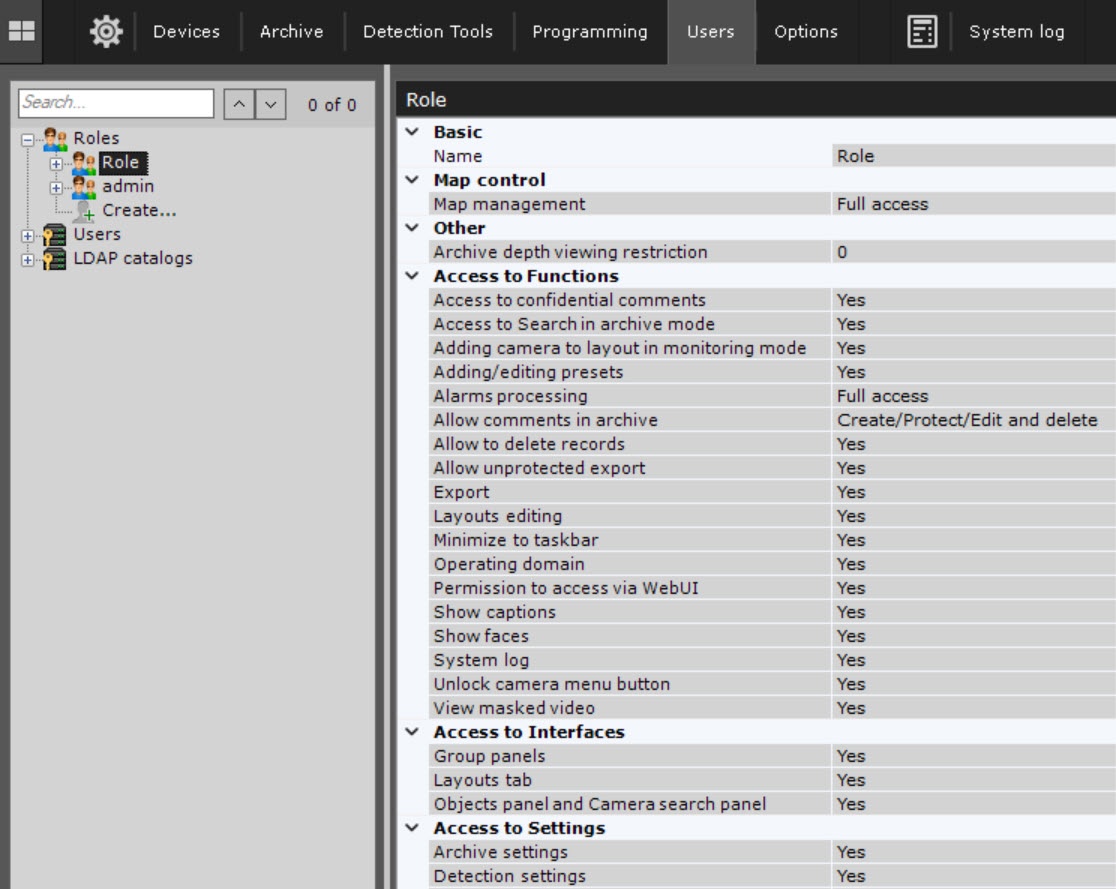1116x889 pixels.
Task: Click the System log document icon
Action: point(922,32)
